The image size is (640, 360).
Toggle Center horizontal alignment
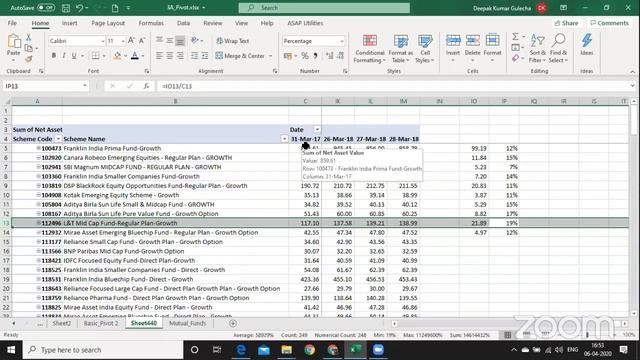tap(169, 56)
